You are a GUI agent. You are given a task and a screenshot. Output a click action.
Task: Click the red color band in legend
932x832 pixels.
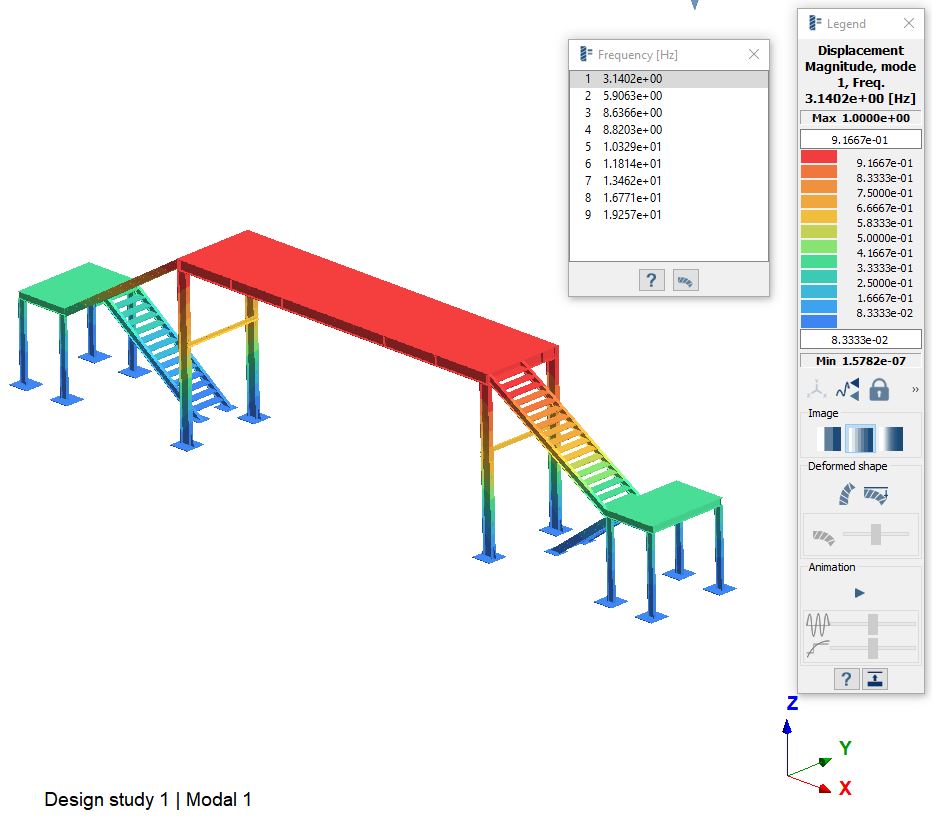(819, 157)
